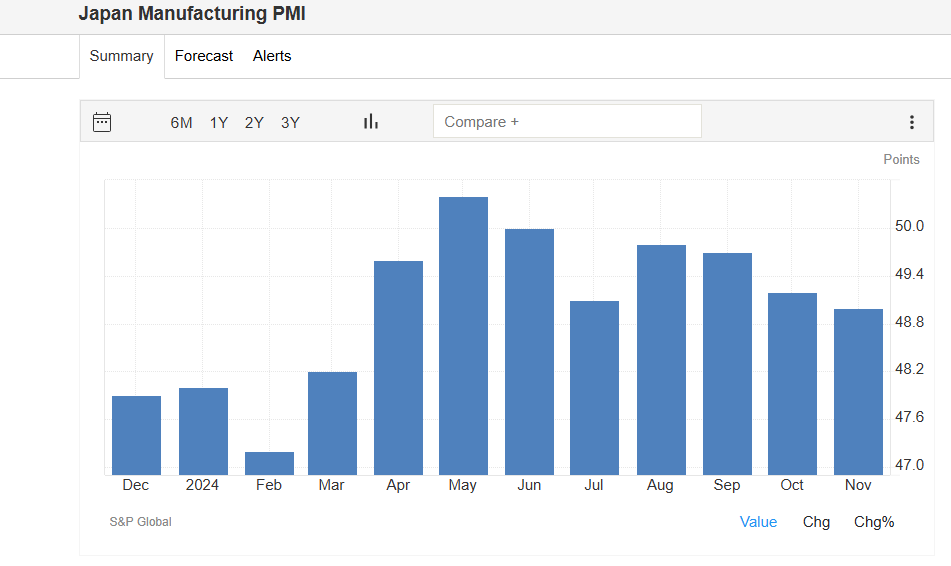Open the three-dot chart options menu
The width and height of the screenshot is (951, 566).
(911, 122)
